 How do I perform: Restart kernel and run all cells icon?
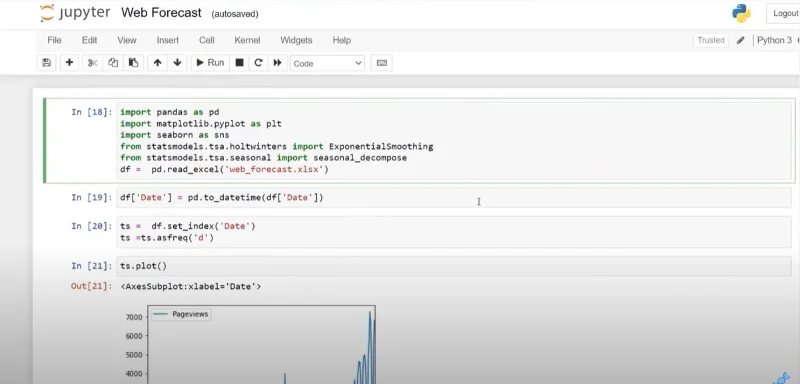[x=278, y=63]
